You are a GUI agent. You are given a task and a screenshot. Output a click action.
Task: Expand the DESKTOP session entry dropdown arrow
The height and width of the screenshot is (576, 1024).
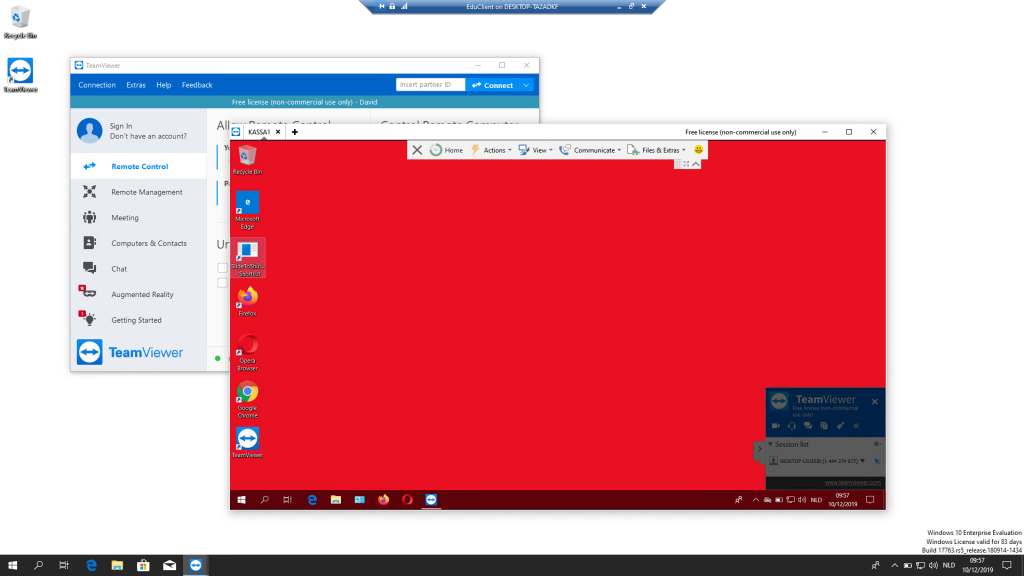[x=863, y=461]
